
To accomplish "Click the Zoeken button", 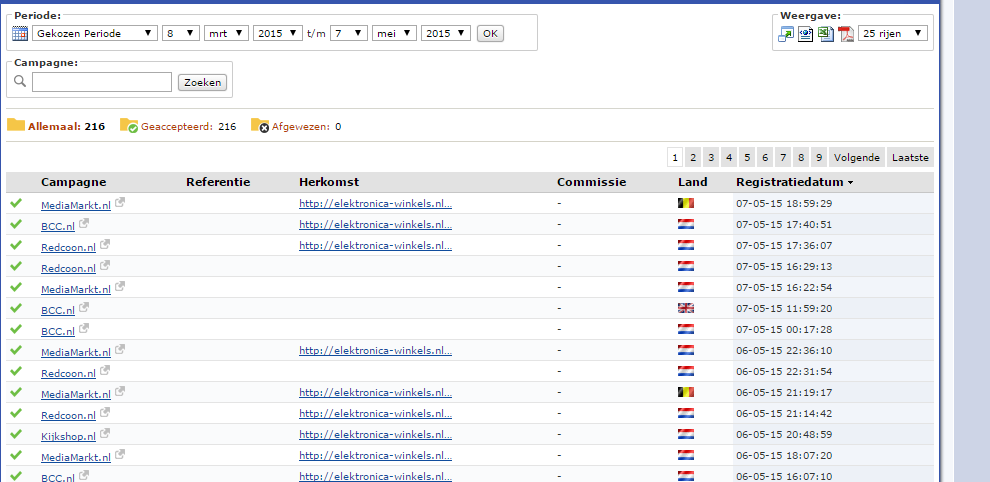I will point(202,82).
